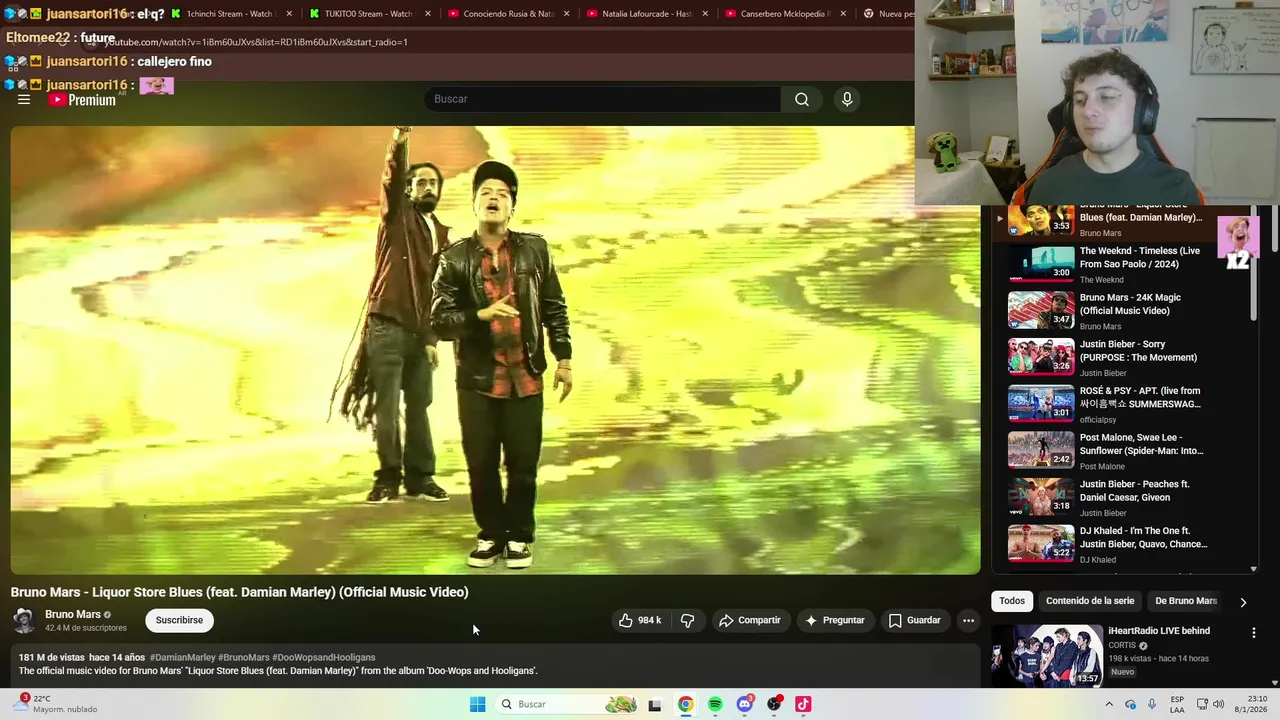The width and height of the screenshot is (1280, 720).
Task: Open Discord from taskbar
Action: pos(744,704)
